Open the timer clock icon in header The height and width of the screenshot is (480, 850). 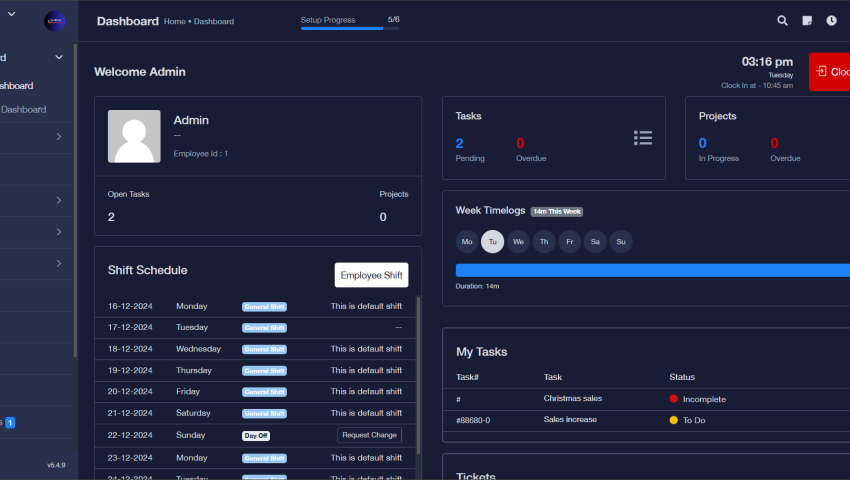[x=832, y=21]
